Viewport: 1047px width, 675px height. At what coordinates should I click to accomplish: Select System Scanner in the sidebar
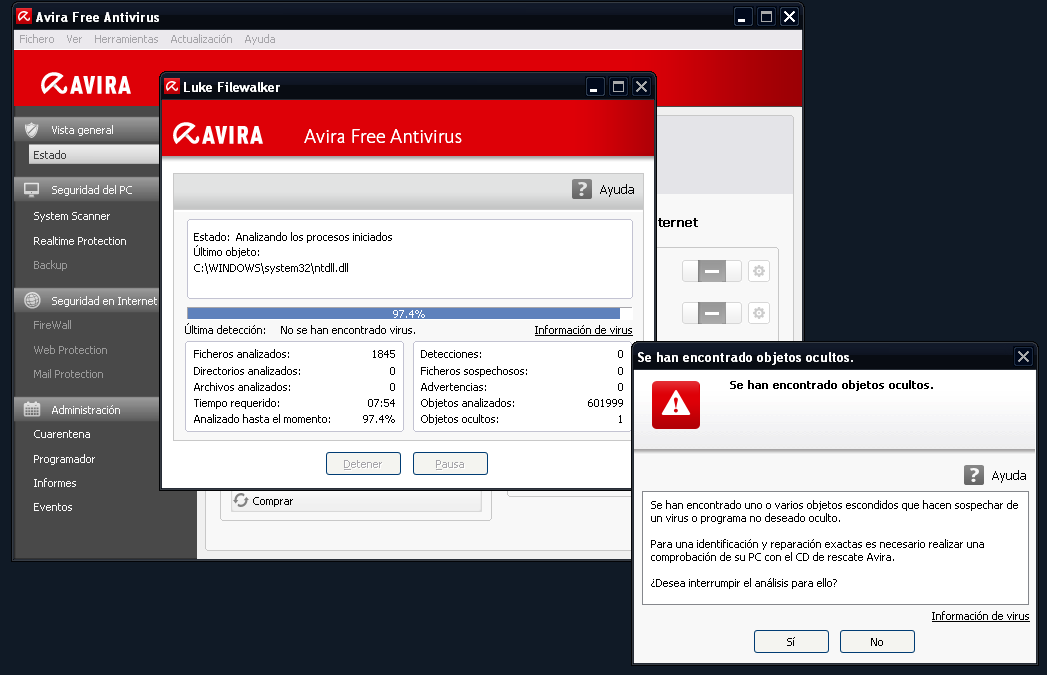[x=72, y=216]
